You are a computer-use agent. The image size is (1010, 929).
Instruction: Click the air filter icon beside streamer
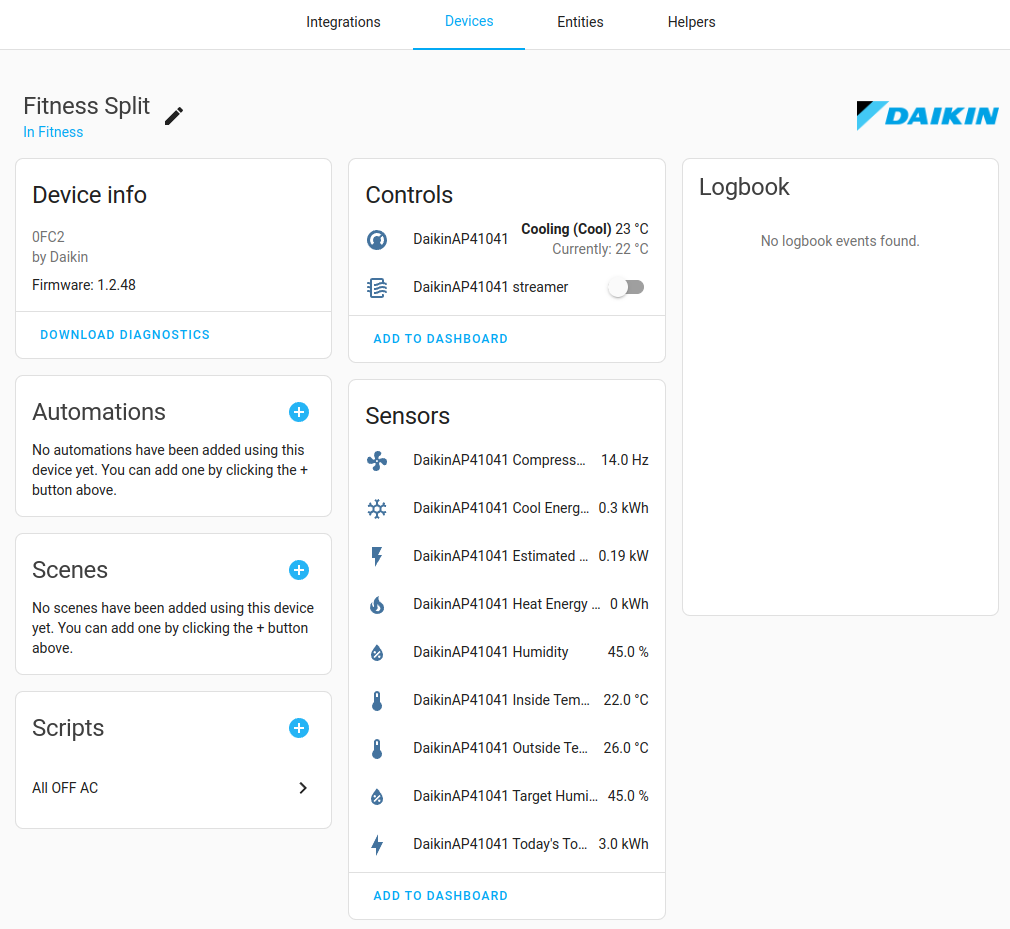pos(377,287)
